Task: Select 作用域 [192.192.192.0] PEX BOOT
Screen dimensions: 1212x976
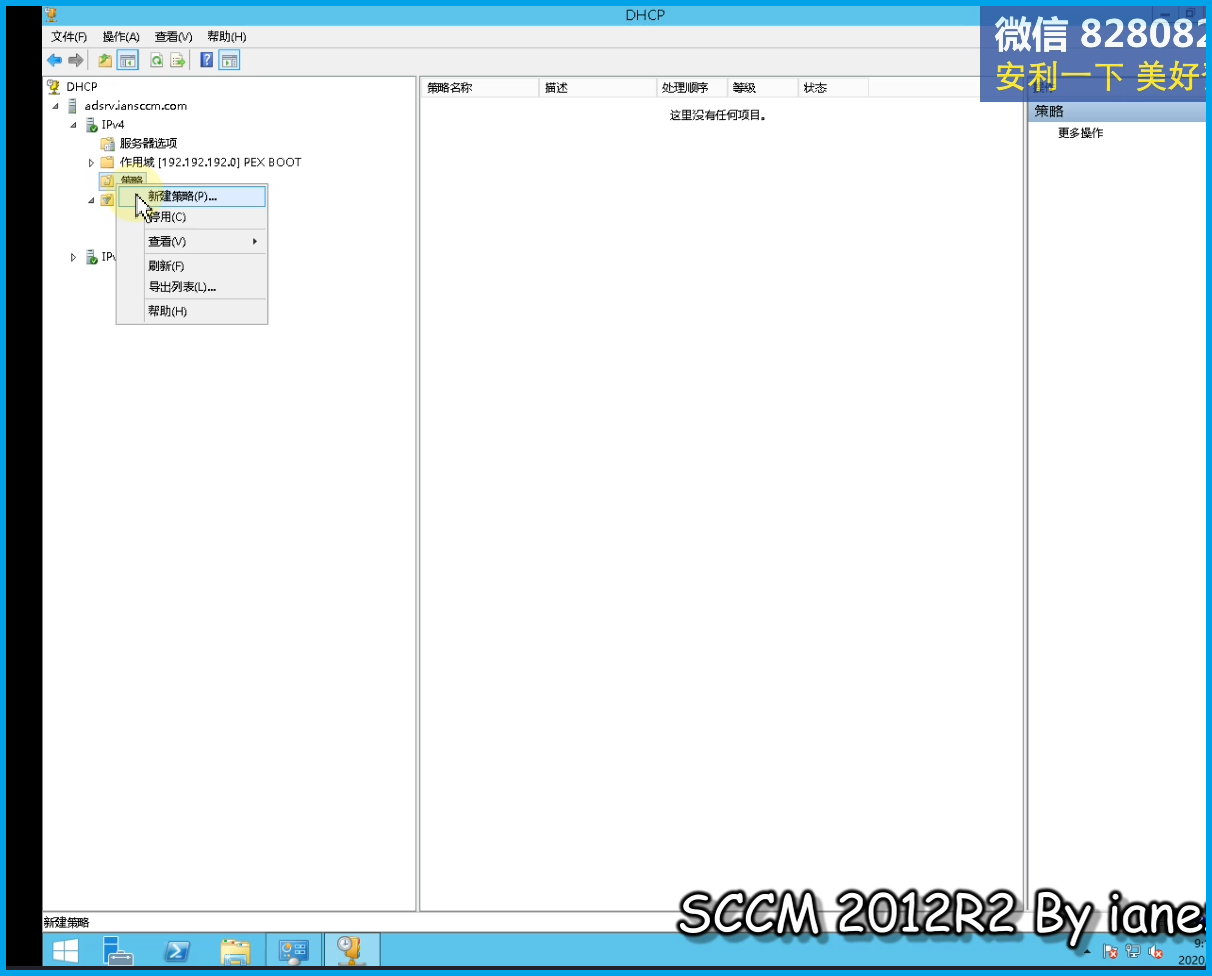Action: (210, 162)
